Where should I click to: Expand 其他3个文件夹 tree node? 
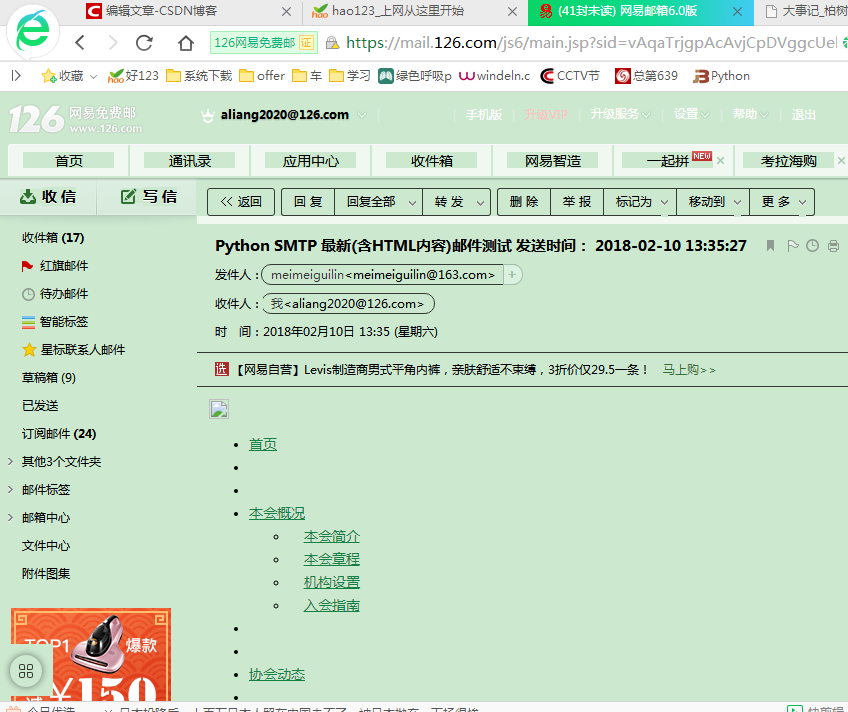point(10,461)
